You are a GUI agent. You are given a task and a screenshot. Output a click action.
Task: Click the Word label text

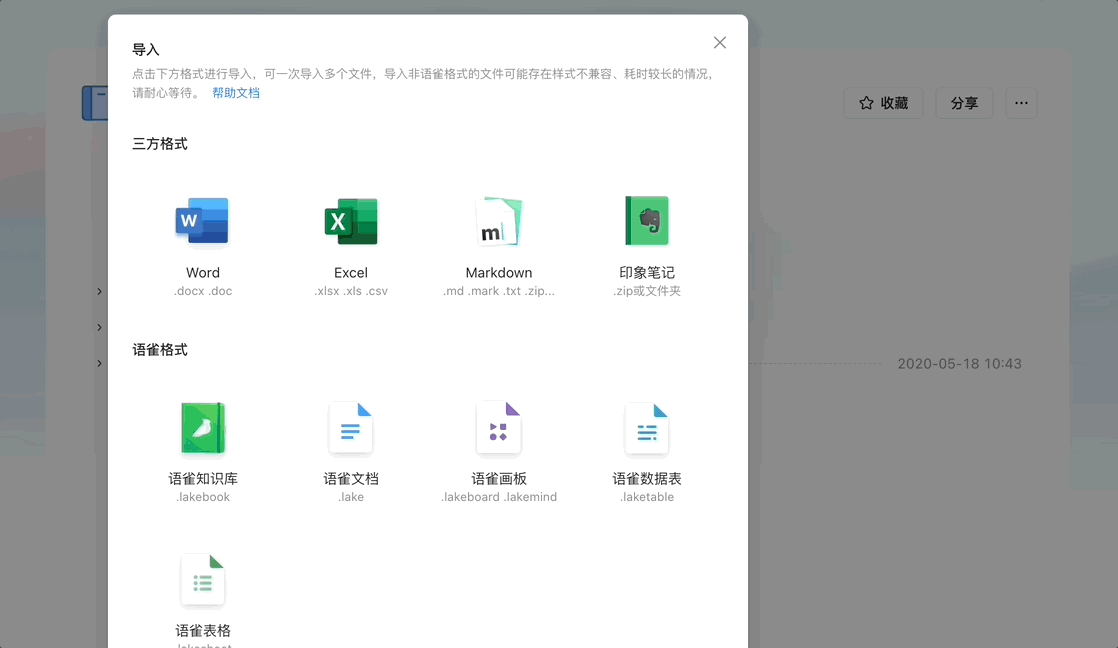tap(202, 273)
